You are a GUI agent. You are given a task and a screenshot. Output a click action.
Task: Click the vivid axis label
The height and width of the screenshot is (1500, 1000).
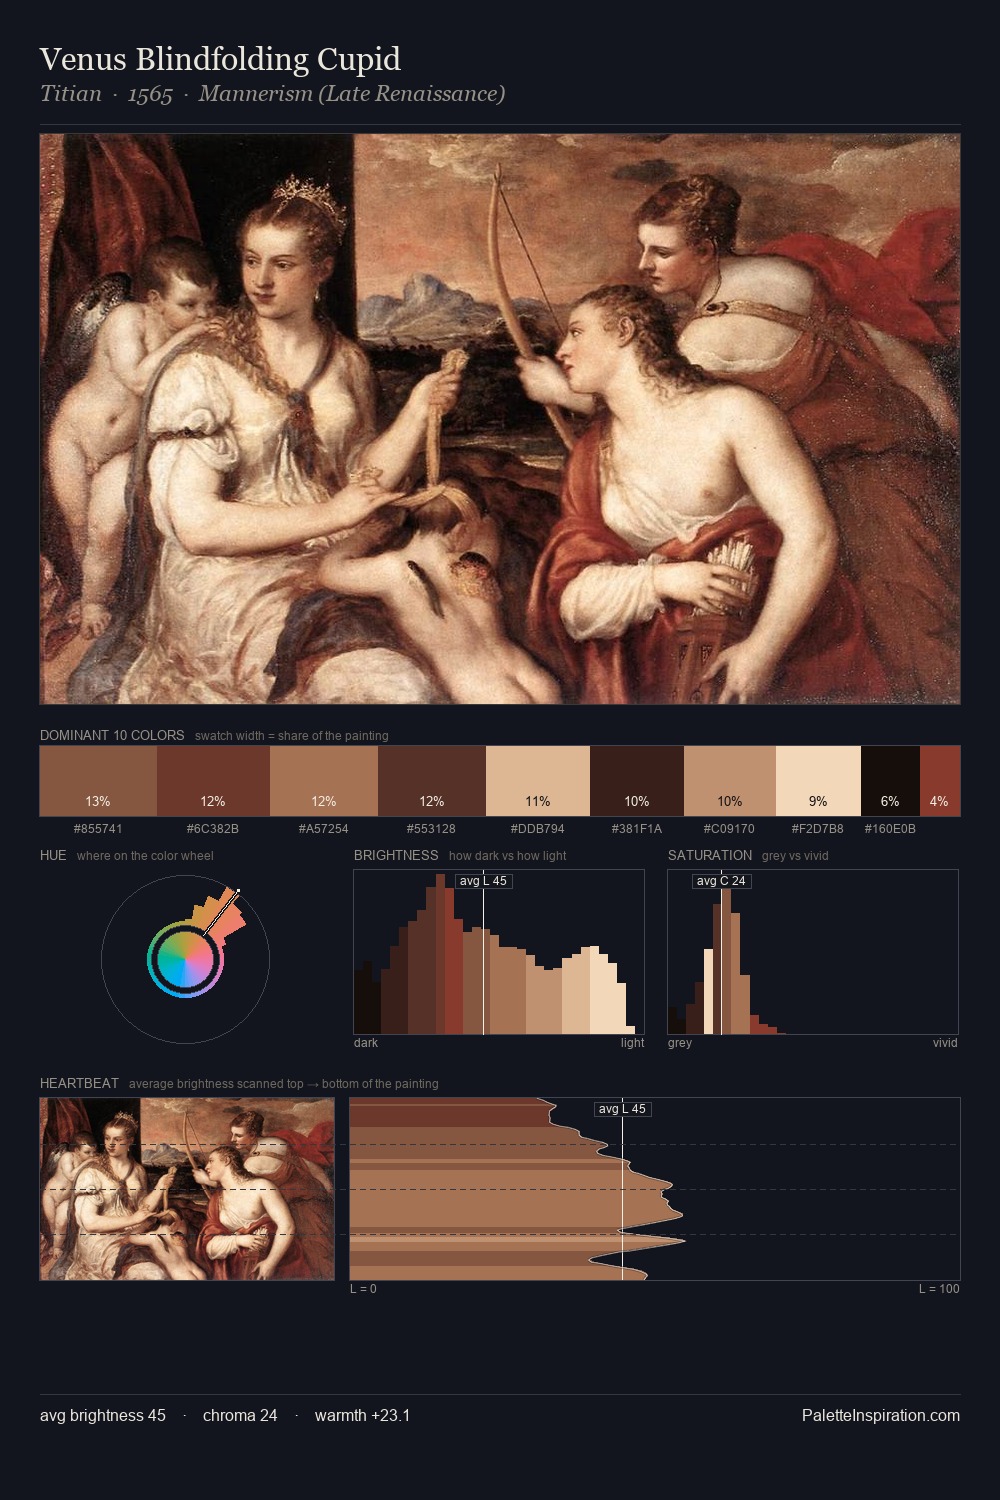tap(945, 1043)
